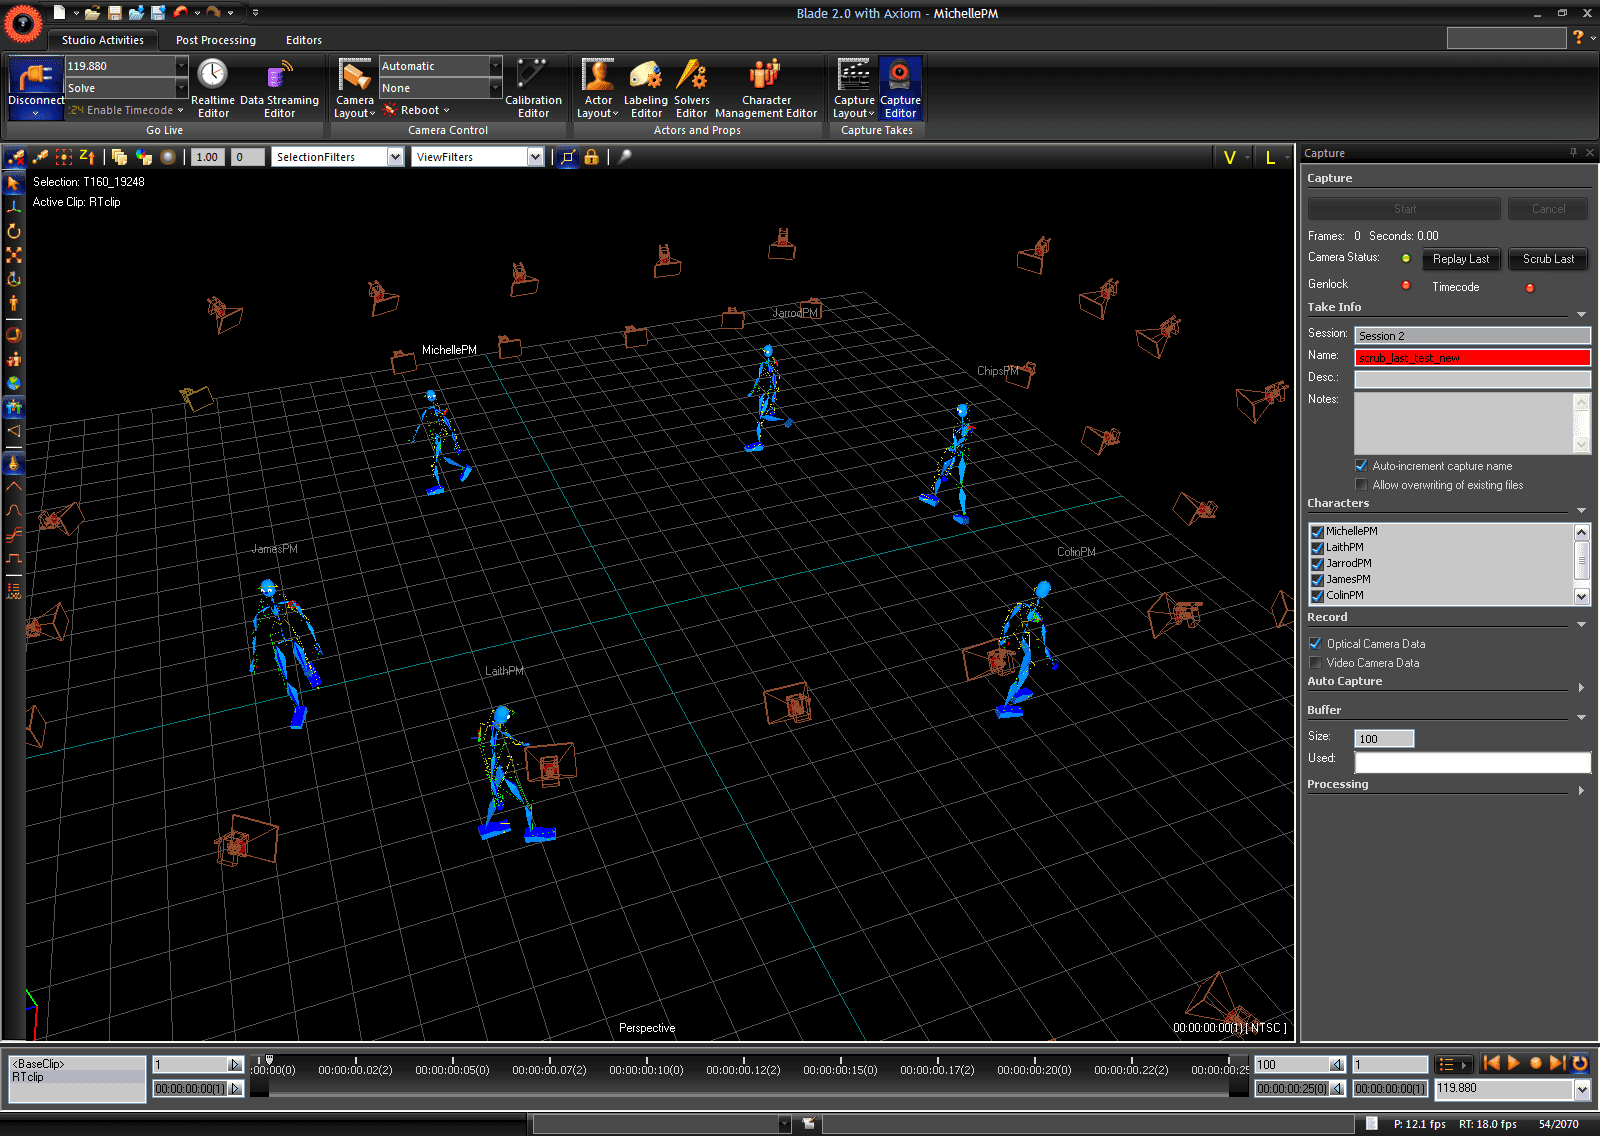Open the Labeling Editor
Screen dimensions: 1600x1136
(646, 88)
